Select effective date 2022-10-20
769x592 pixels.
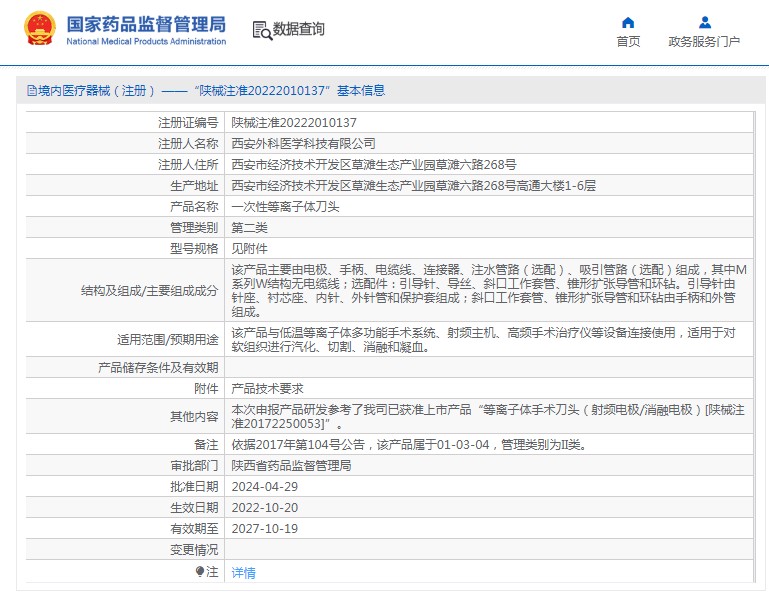(264, 508)
